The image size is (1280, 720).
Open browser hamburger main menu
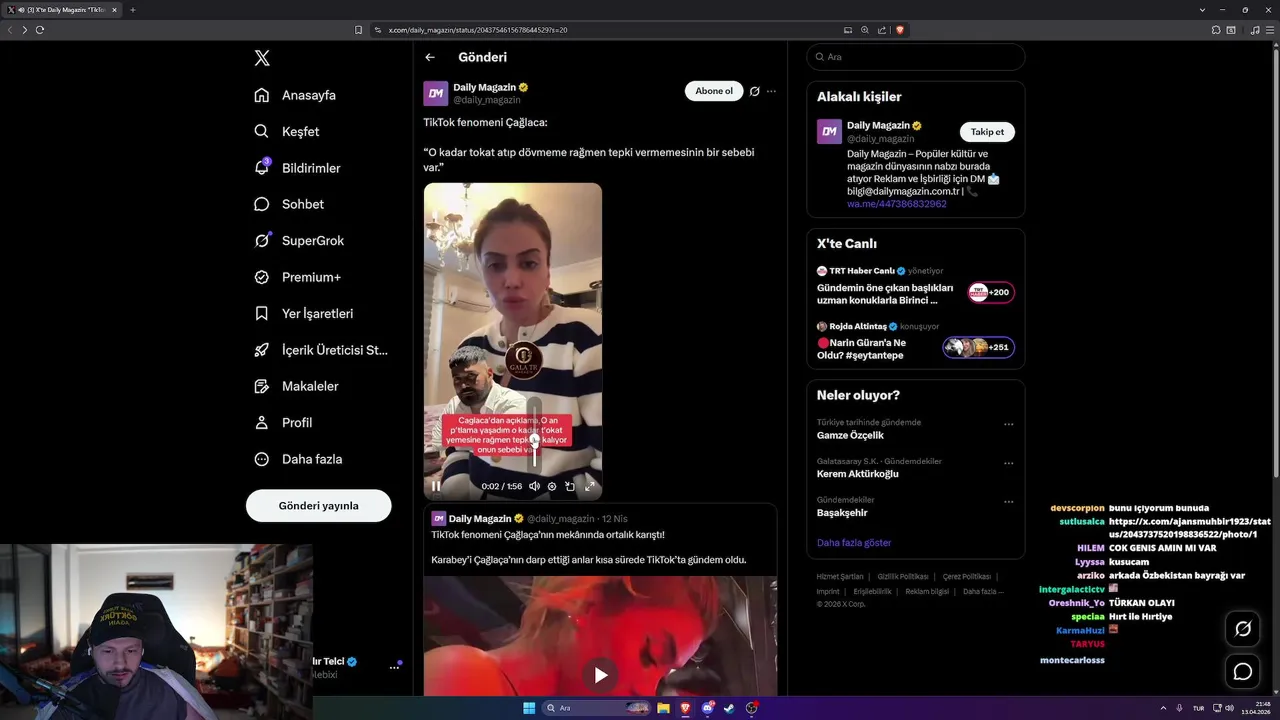1269,30
